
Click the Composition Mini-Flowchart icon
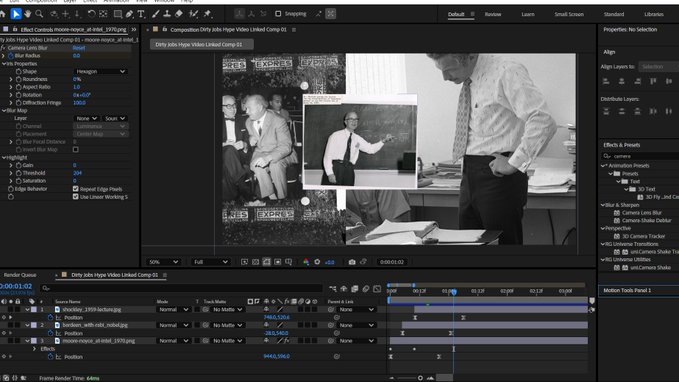click(x=333, y=289)
